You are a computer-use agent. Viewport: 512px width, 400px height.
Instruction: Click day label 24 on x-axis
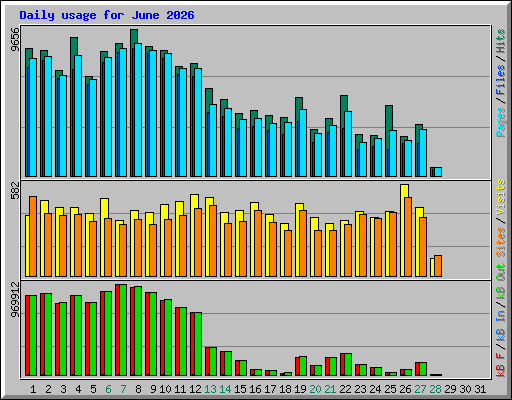pos(375,389)
